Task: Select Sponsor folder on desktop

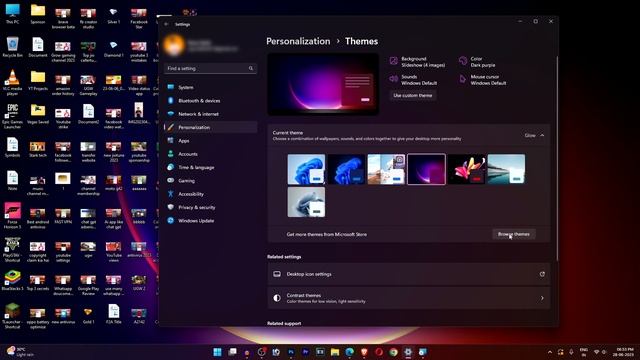Action: click(x=38, y=15)
